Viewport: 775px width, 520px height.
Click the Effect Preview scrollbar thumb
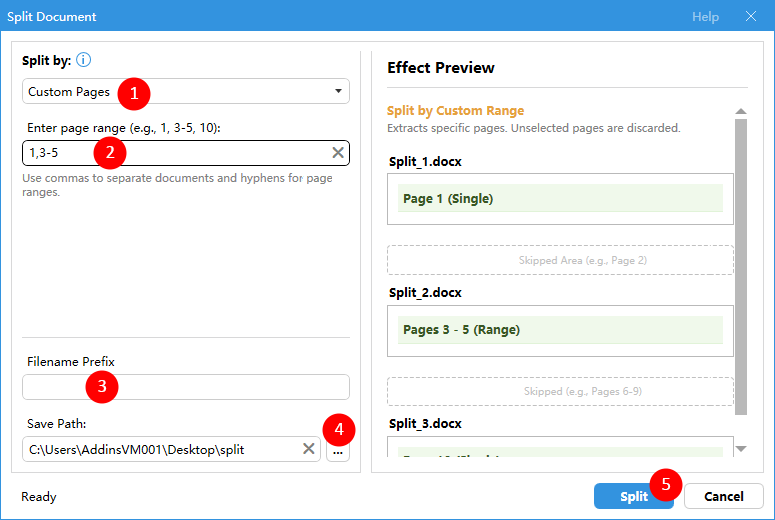(741, 267)
